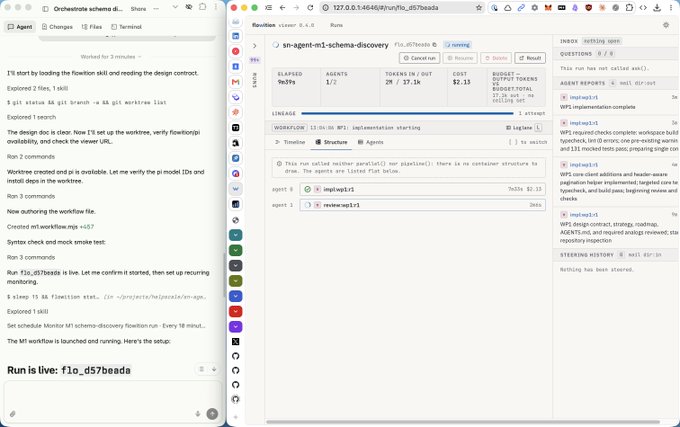Open the Runs nav link in flowition header
The height and width of the screenshot is (427, 680).
point(337,25)
